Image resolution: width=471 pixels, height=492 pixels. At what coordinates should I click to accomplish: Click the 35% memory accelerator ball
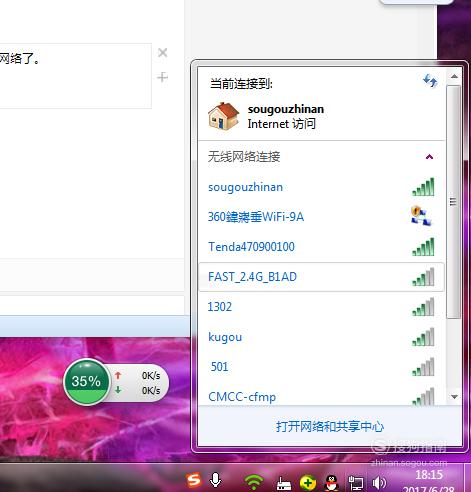point(87,382)
